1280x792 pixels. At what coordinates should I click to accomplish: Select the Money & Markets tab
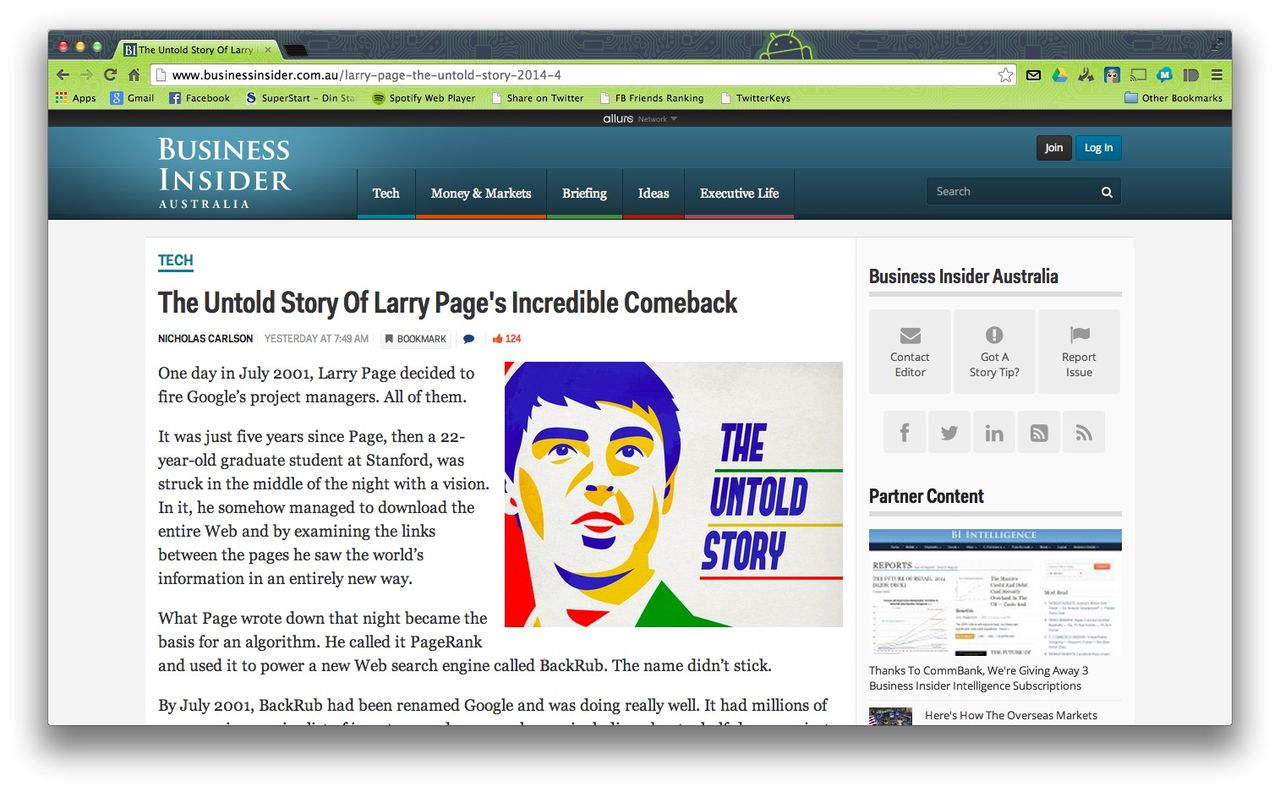point(481,193)
